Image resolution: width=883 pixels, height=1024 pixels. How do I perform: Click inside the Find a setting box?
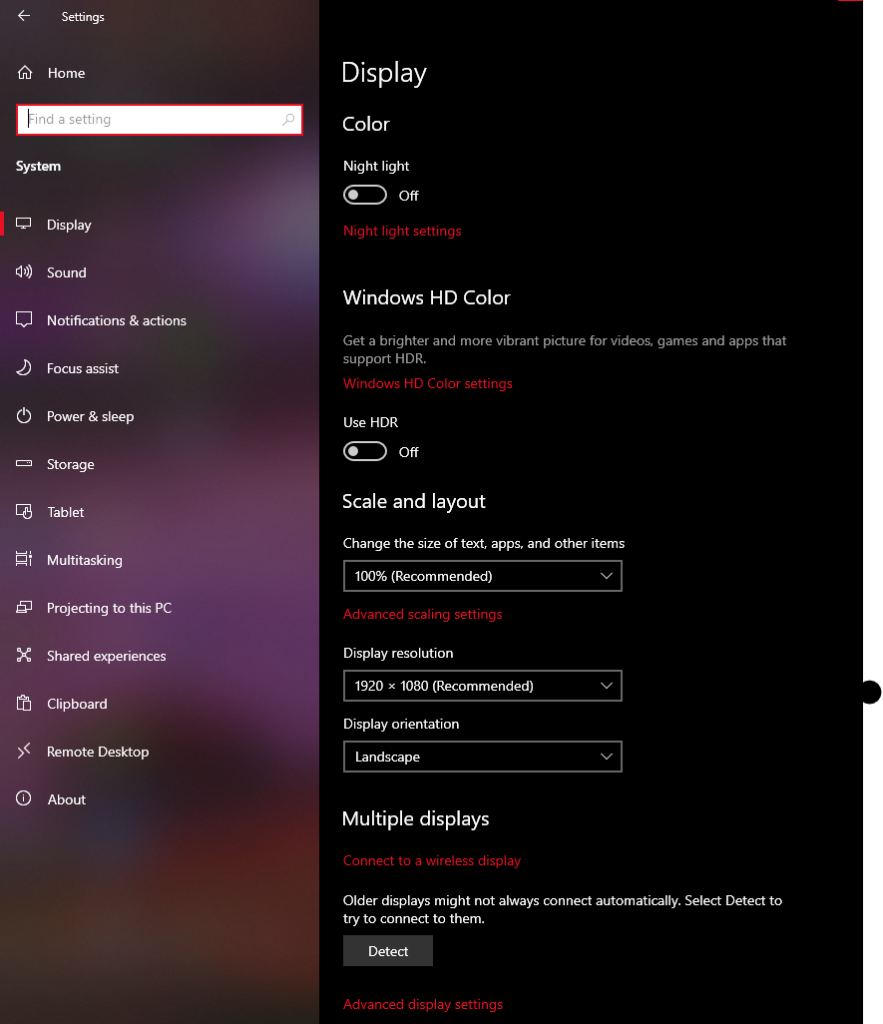(x=159, y=119)
